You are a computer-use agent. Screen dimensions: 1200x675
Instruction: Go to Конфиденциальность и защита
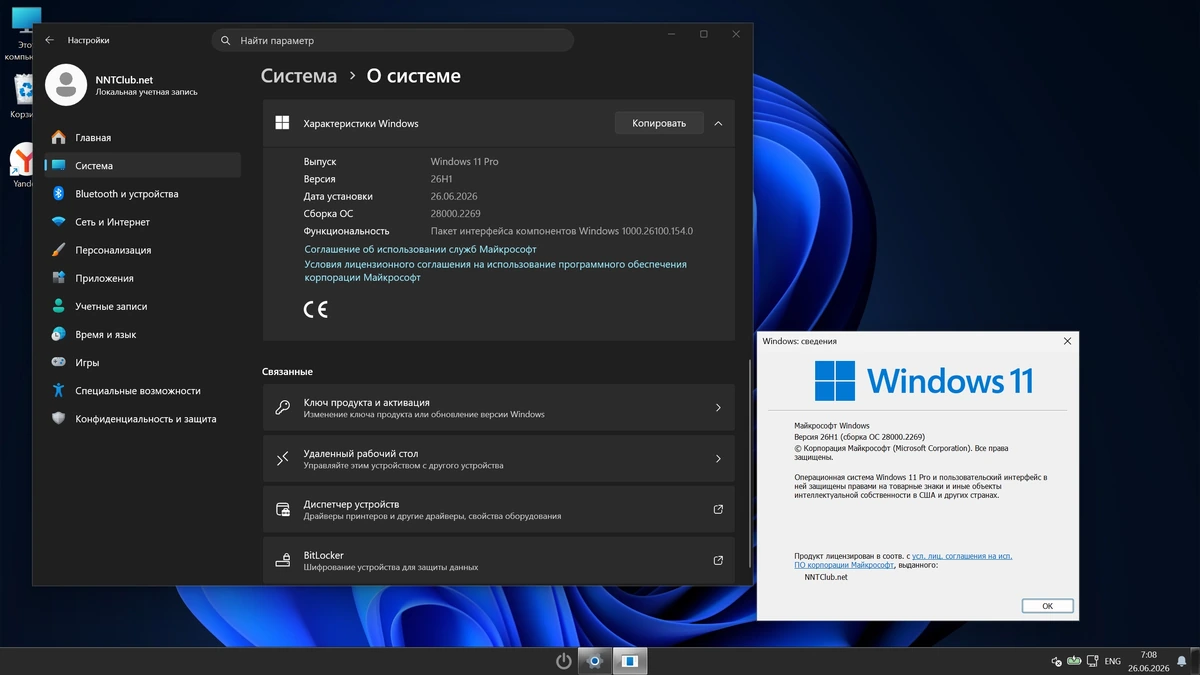click(x=140, y=418)
